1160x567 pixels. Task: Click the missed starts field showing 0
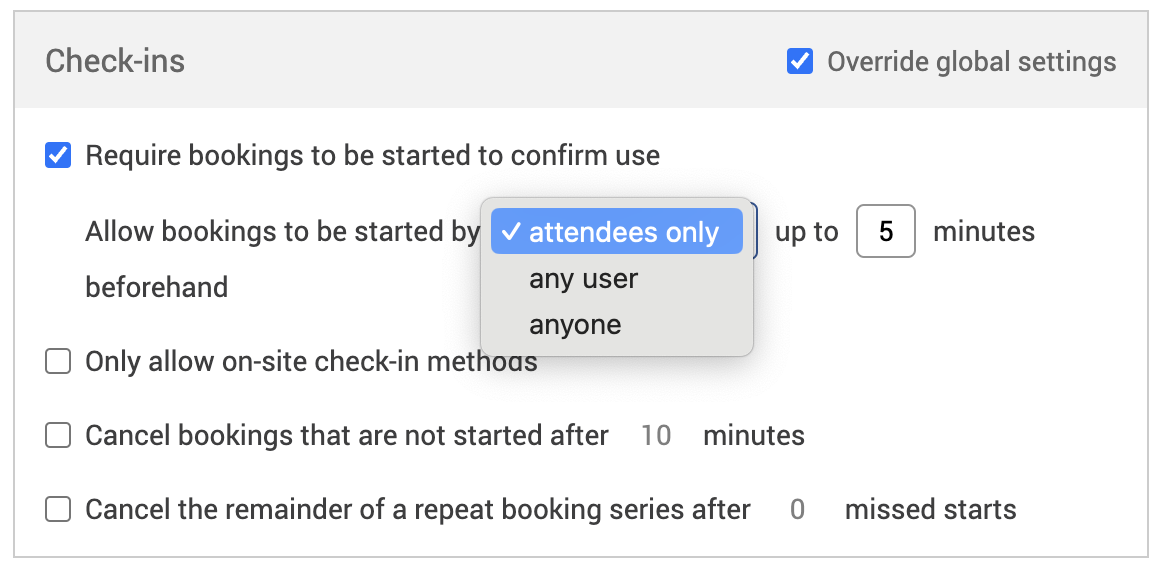797,510
